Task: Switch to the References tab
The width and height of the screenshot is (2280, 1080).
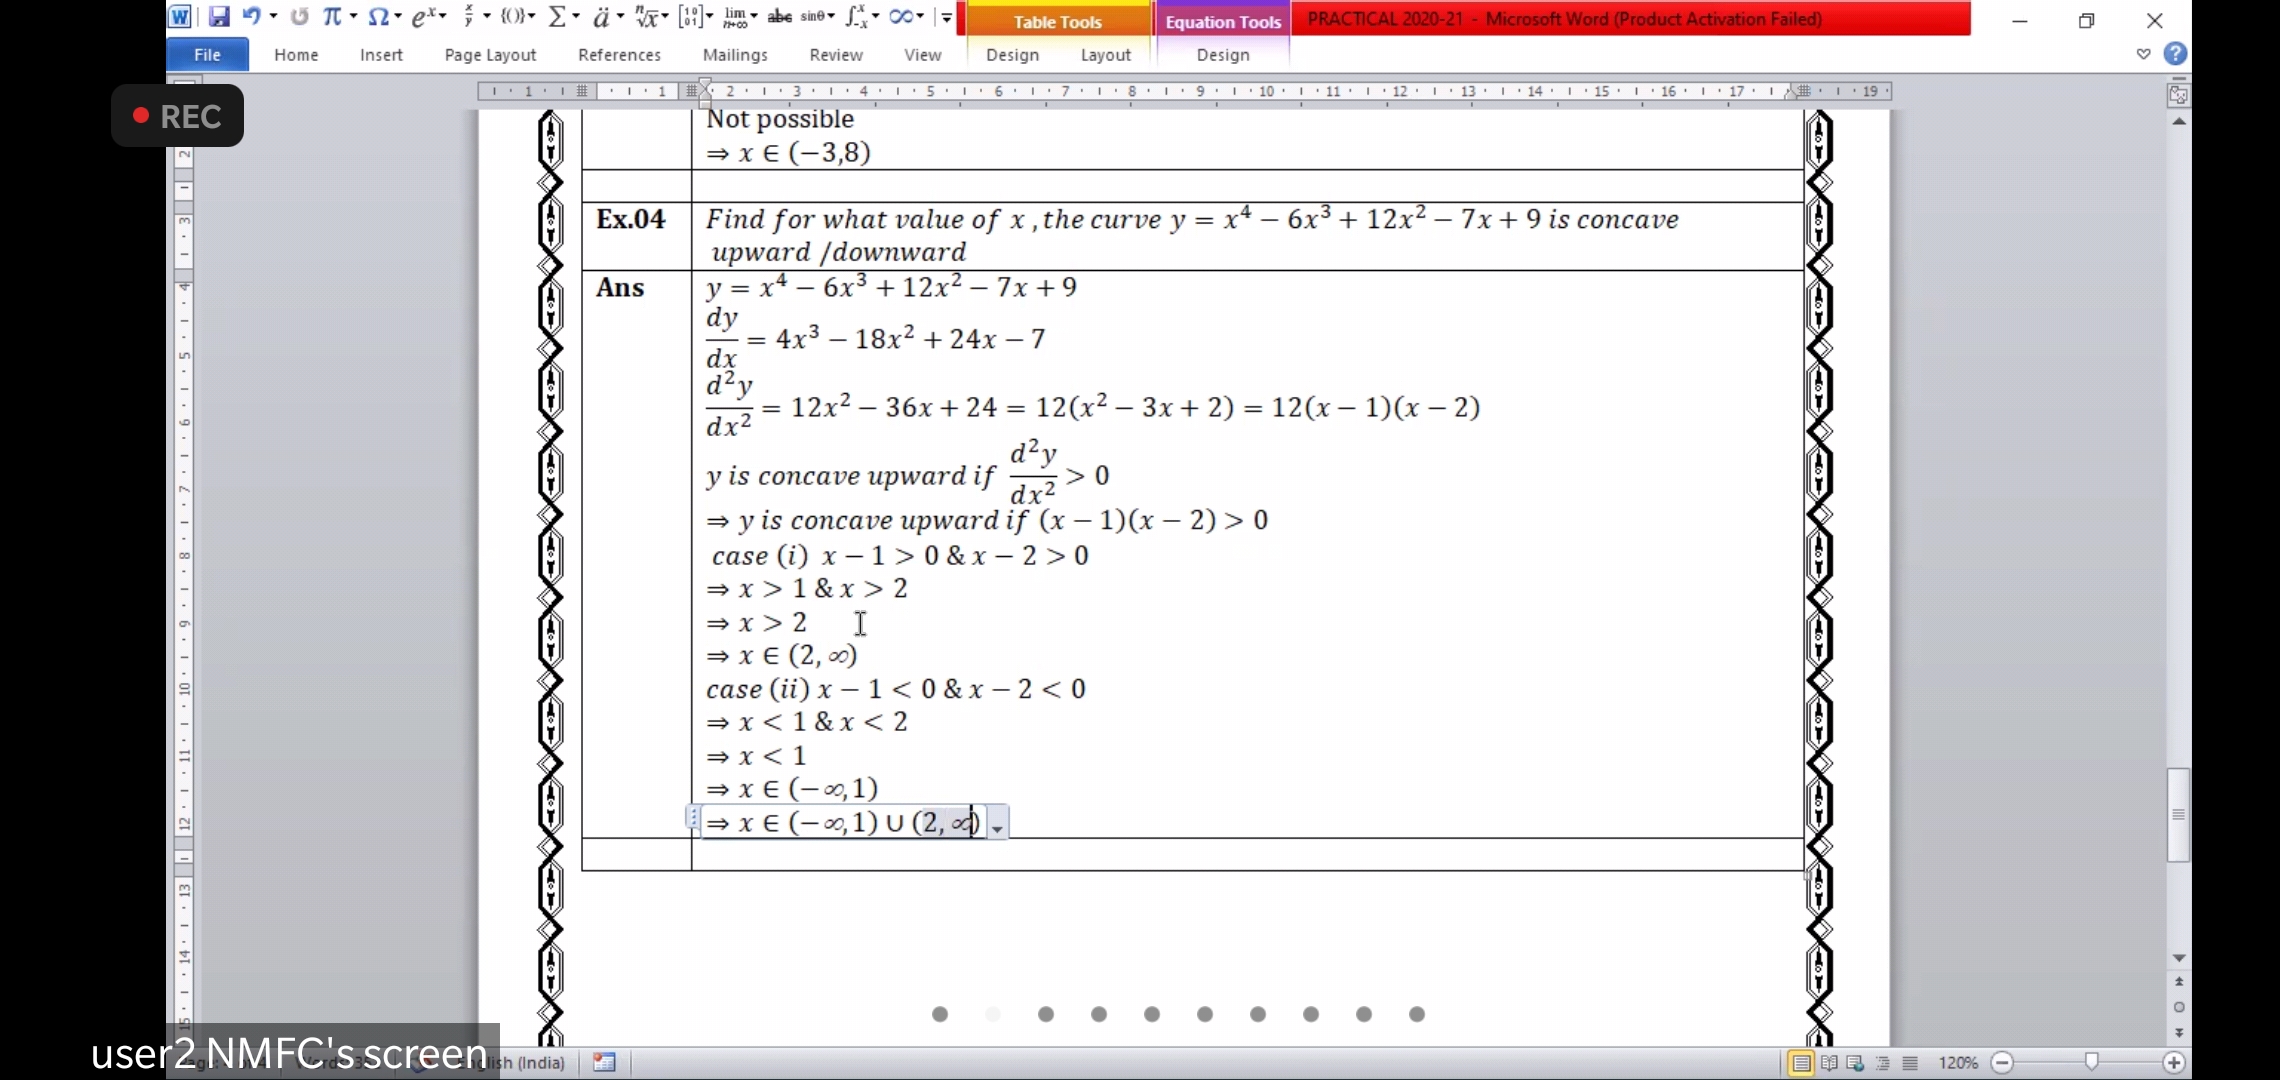Action: 619,55
